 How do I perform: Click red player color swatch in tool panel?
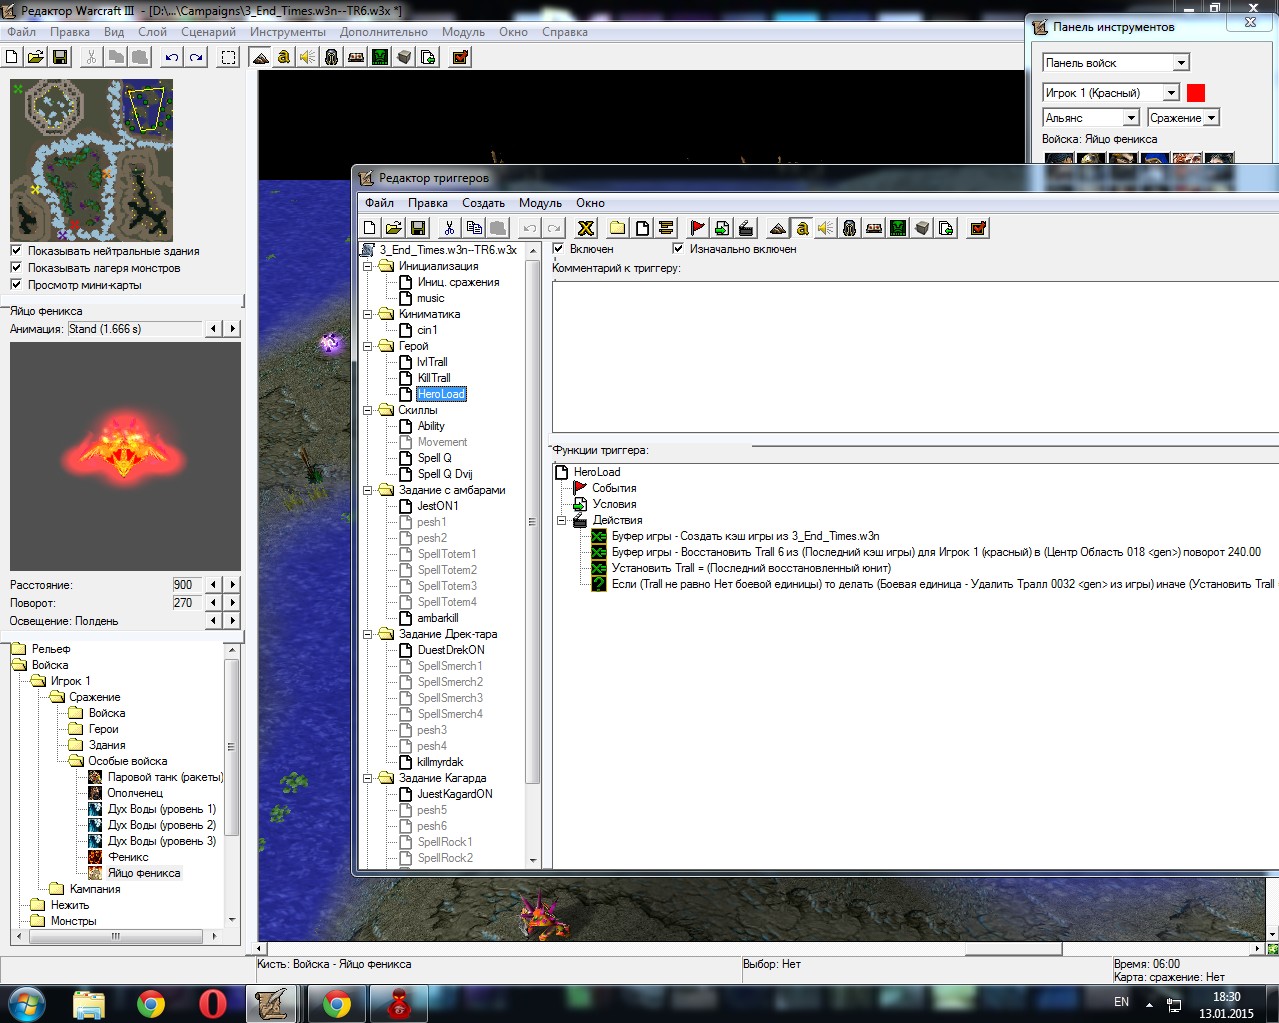[1196, 93]
